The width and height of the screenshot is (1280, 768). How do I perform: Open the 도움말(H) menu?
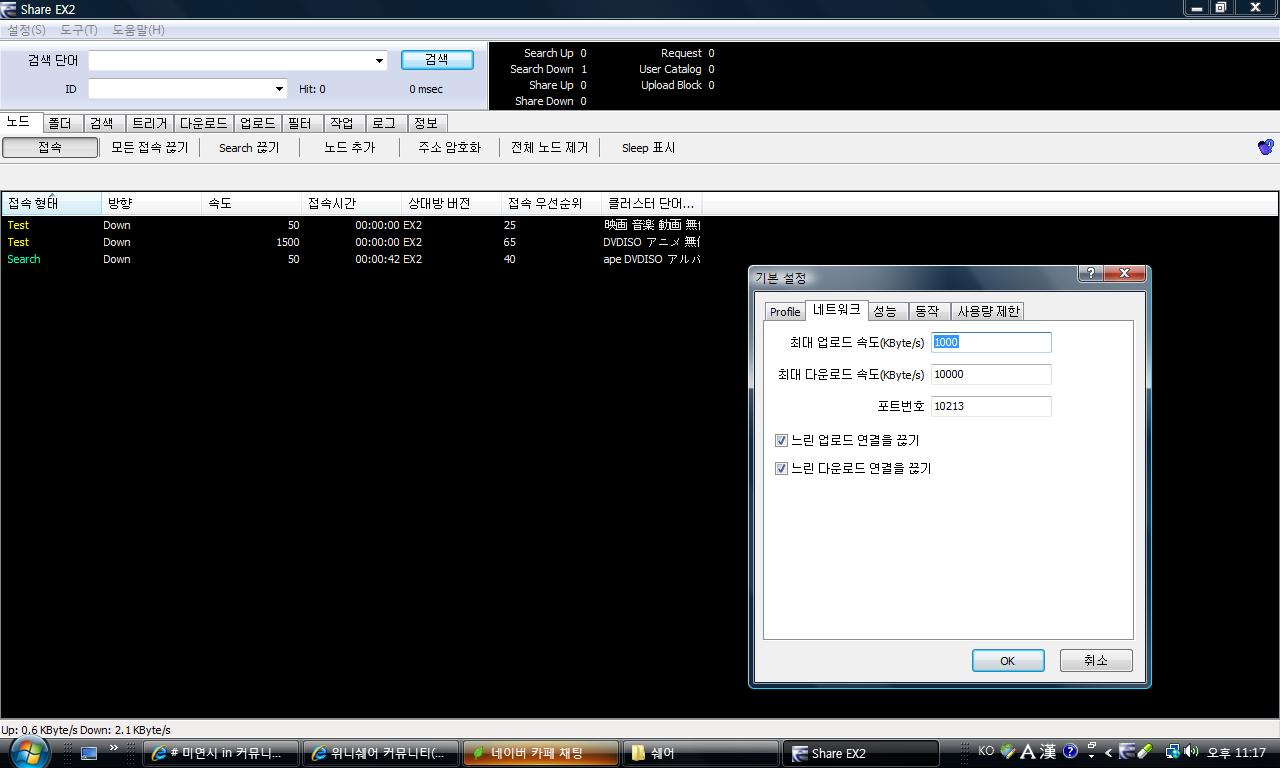(x=138, y=30)
